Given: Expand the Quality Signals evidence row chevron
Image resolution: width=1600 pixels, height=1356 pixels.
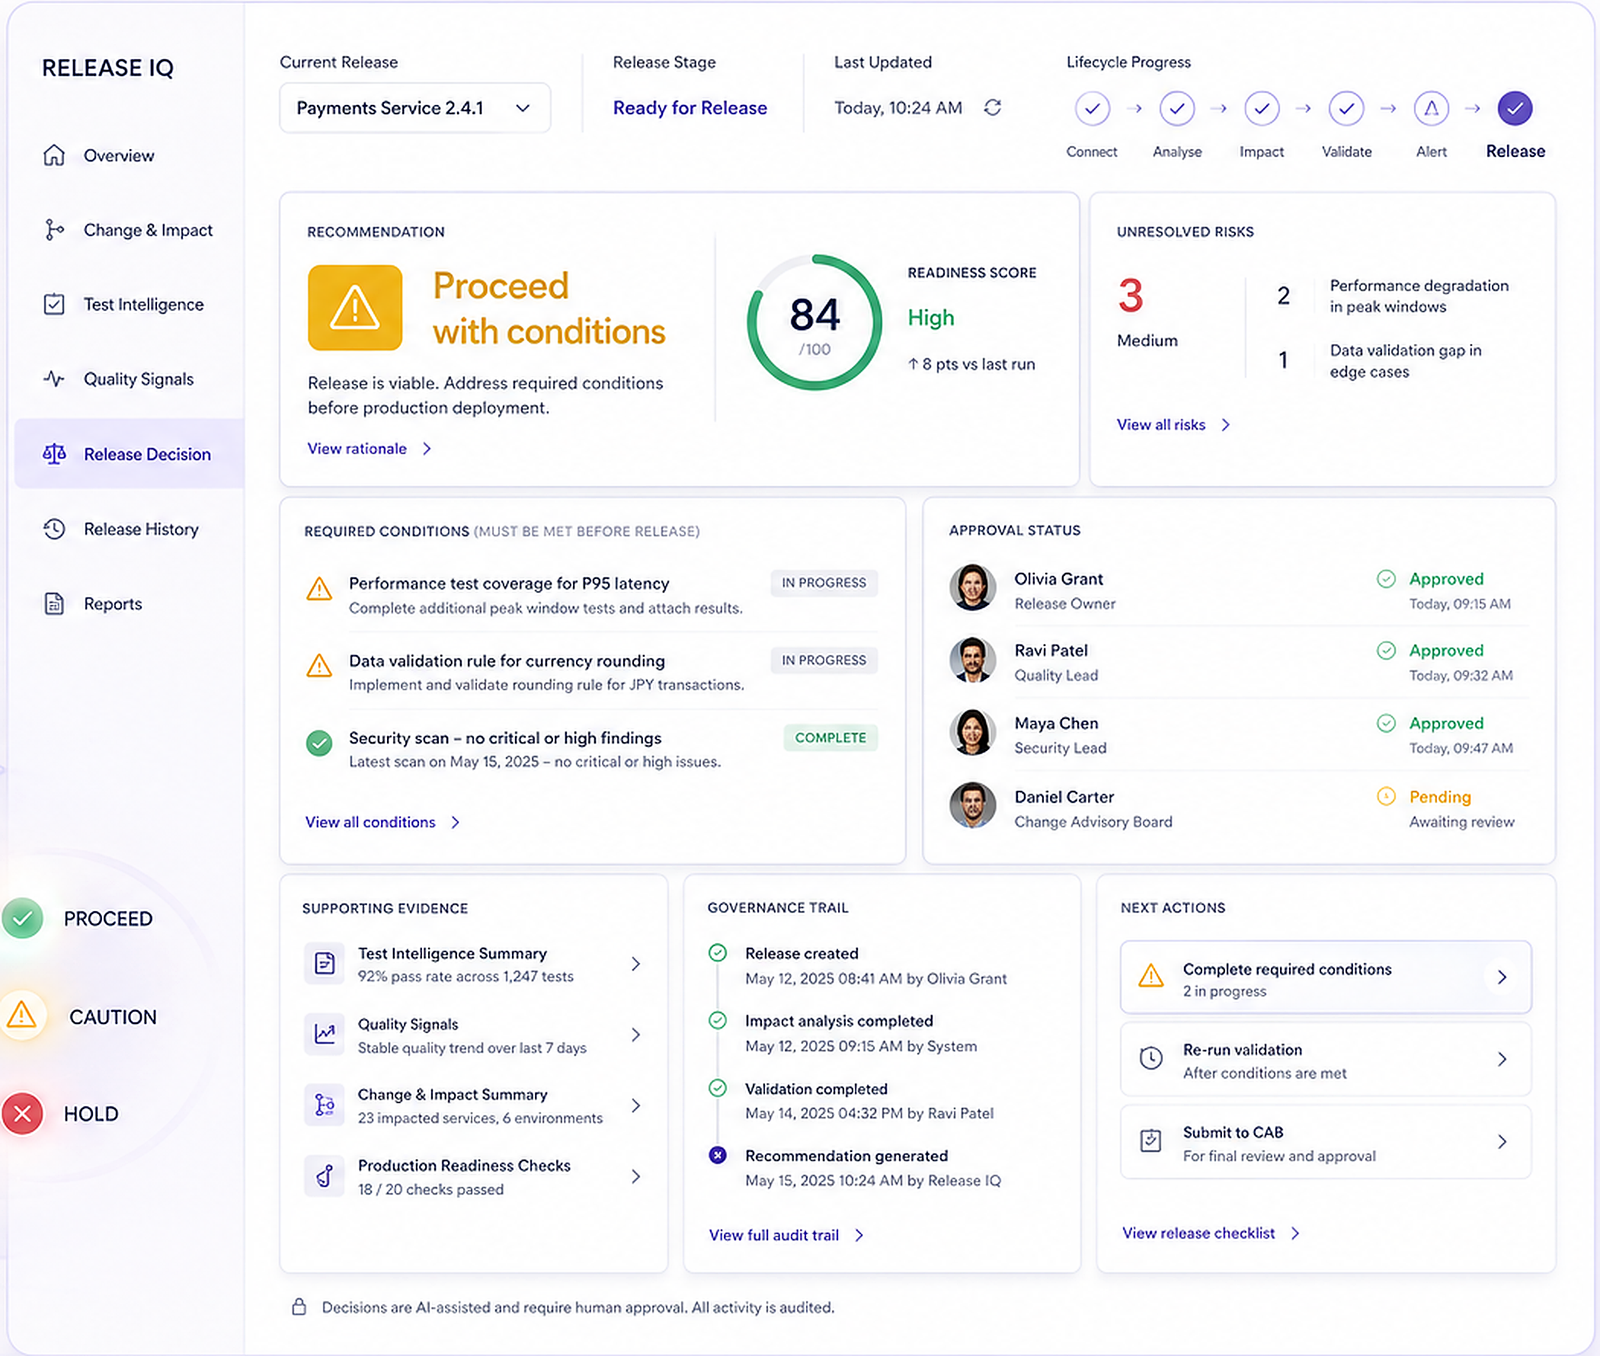Looking at the screenshot, I should point(636,1035).
